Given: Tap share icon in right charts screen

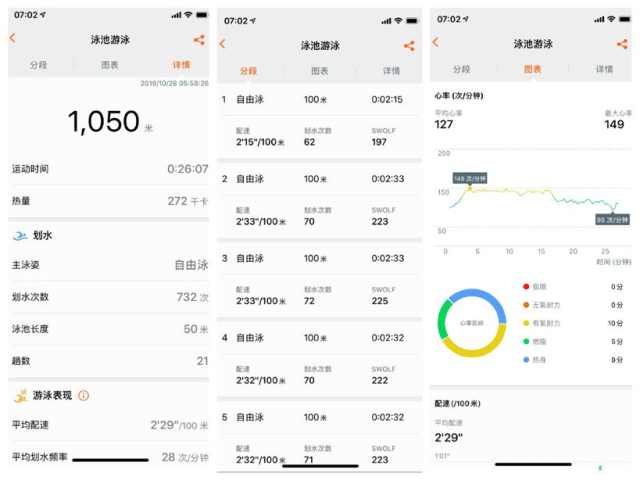Looking at the screenshot, I should tap(622, 44).
